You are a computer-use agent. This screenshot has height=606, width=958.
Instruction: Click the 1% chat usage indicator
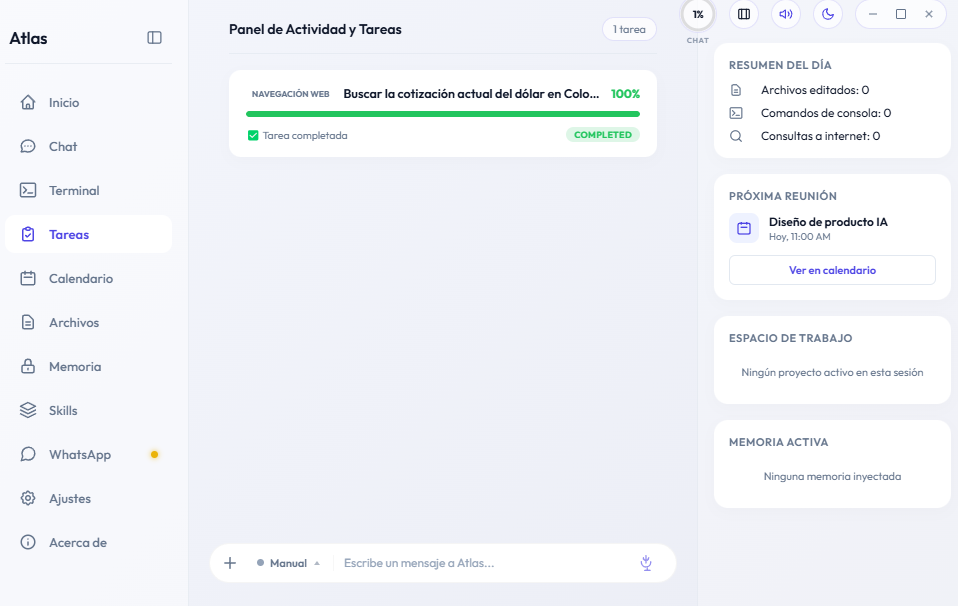(x=698, y=15)
